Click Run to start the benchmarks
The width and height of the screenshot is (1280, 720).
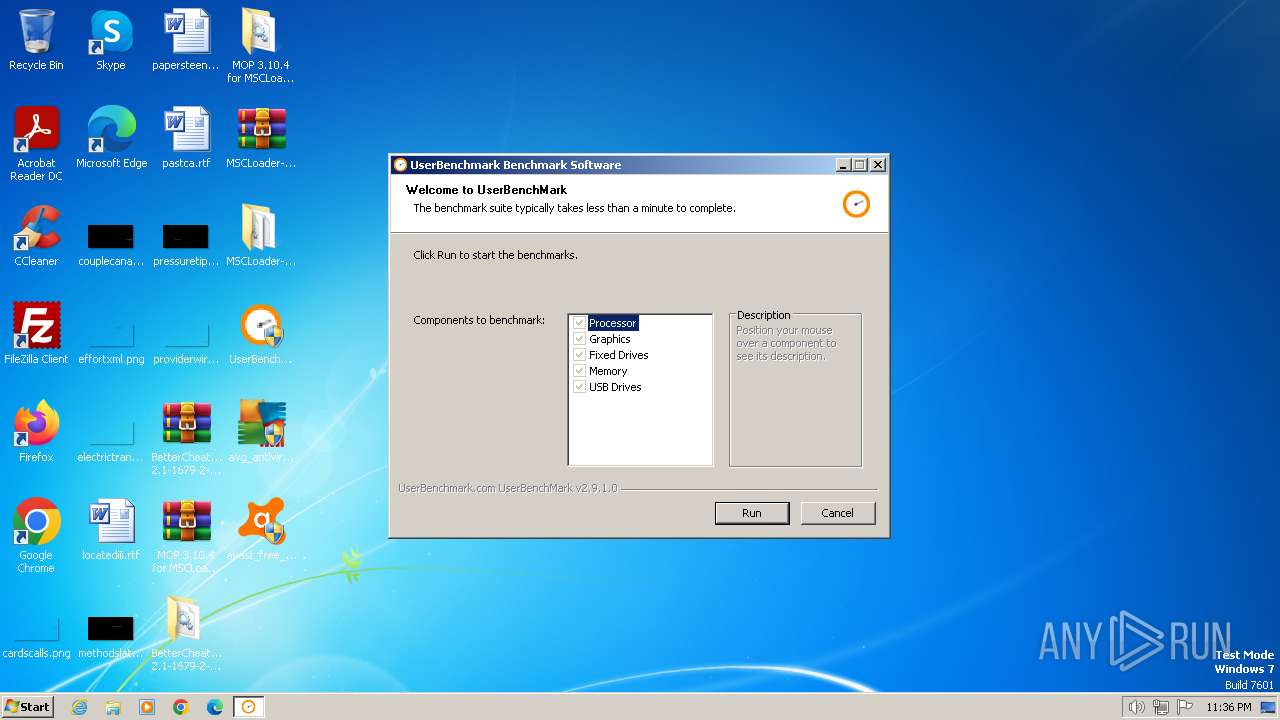pyautogui.click(x=752, y=513)
